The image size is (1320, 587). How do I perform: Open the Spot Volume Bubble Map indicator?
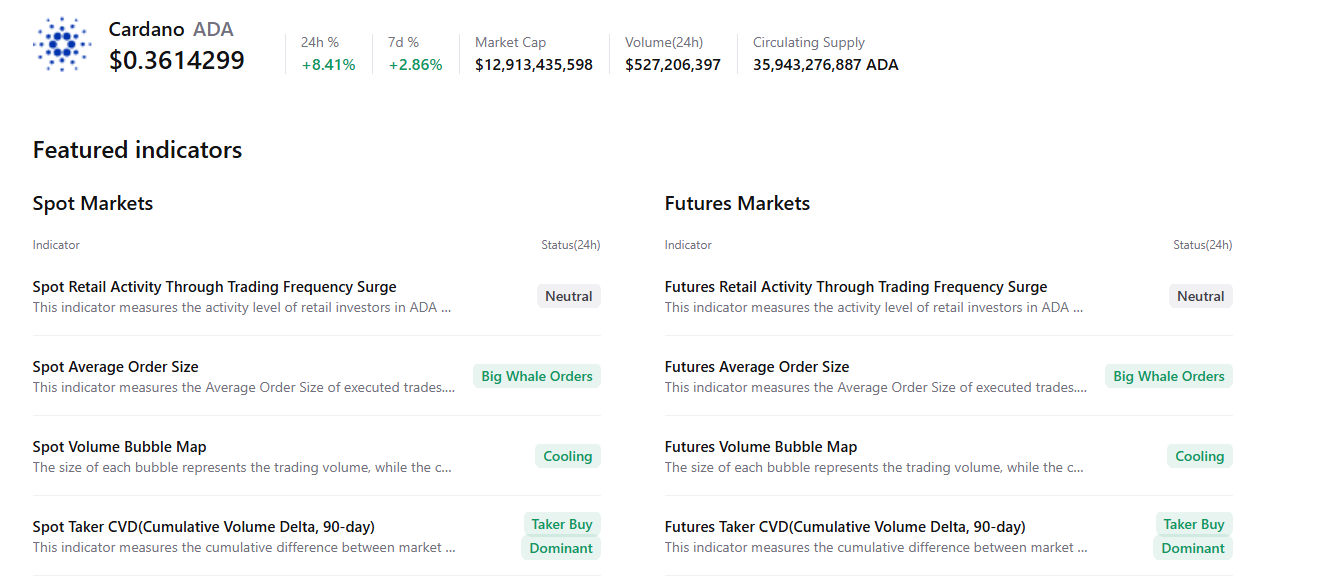click(120, 446)
